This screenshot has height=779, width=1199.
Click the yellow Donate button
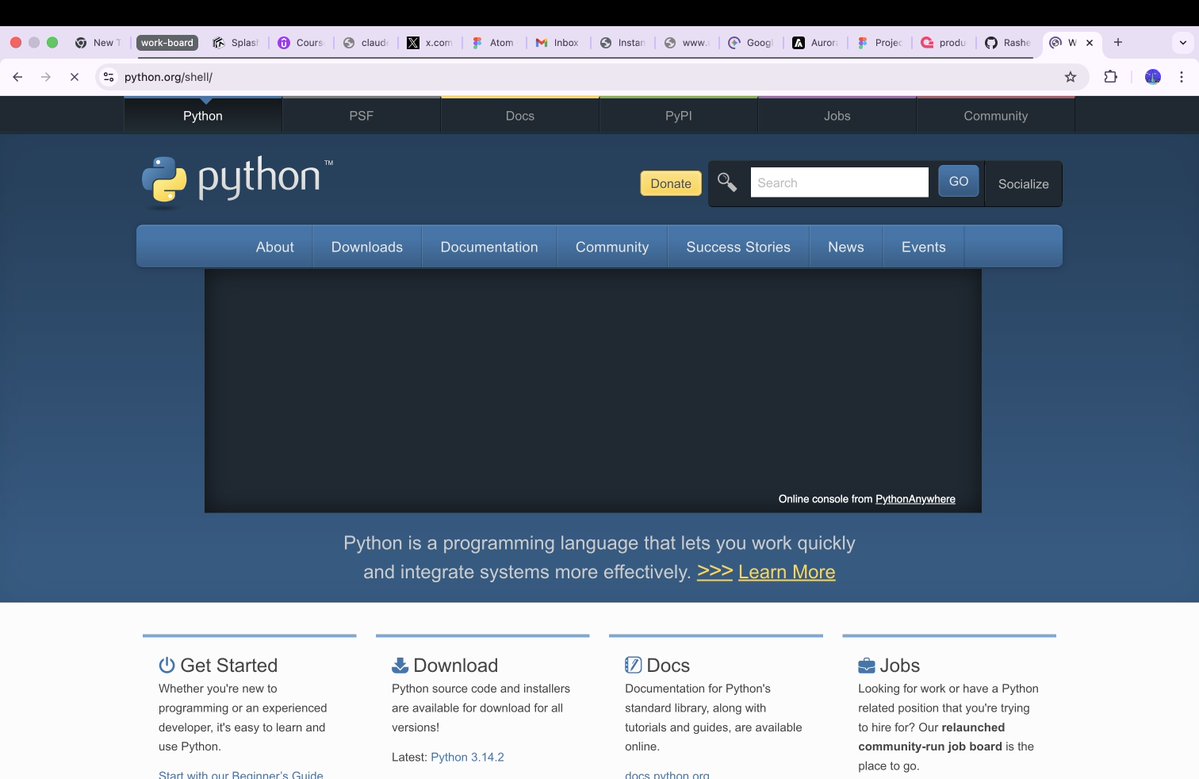click(671, 183)
